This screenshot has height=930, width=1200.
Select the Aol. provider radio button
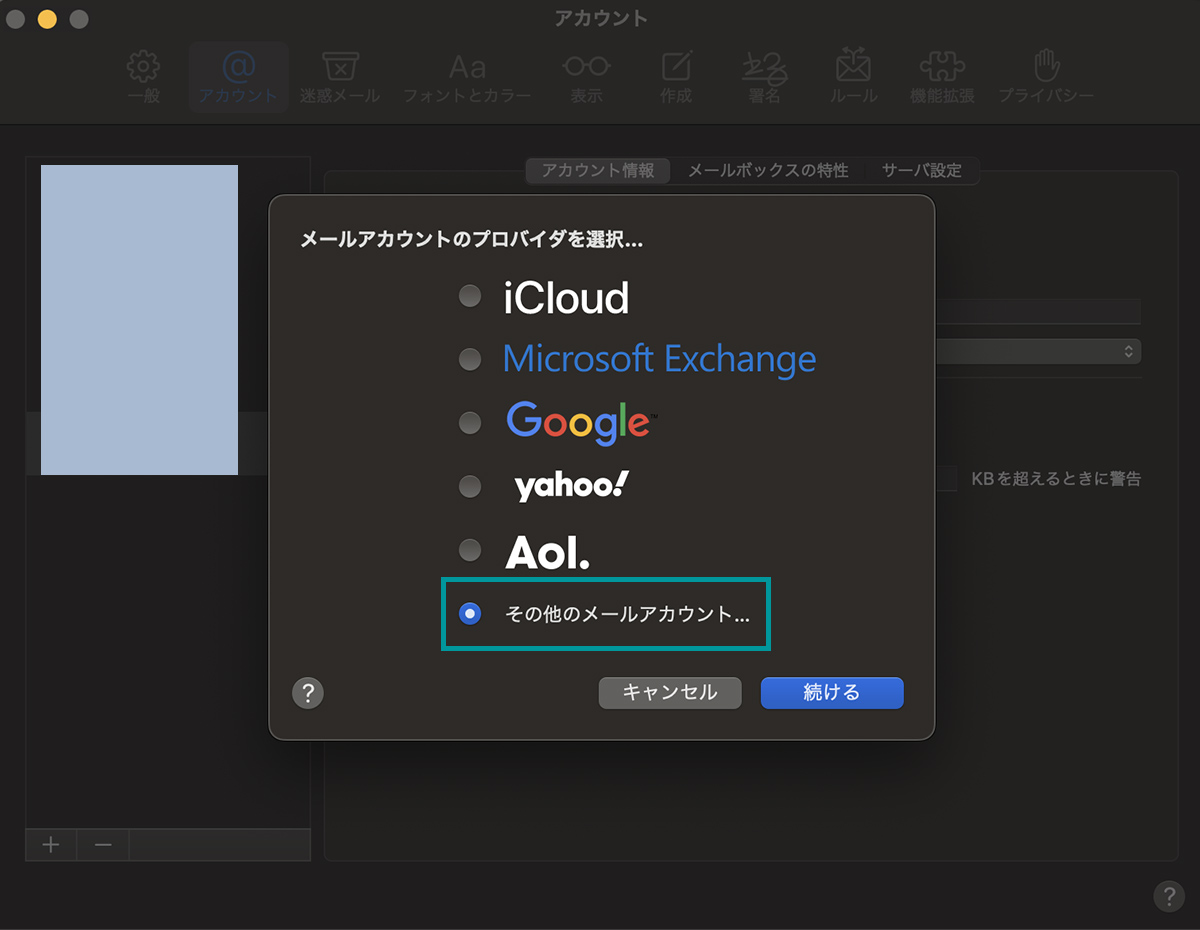(x=470, y=550)
